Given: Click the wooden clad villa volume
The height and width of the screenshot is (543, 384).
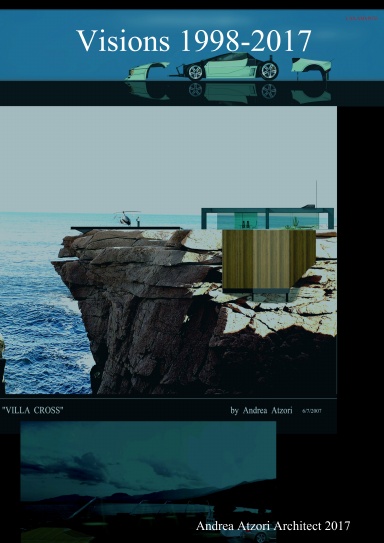Looking at the screenshot, I should click(x=269, y=259).
